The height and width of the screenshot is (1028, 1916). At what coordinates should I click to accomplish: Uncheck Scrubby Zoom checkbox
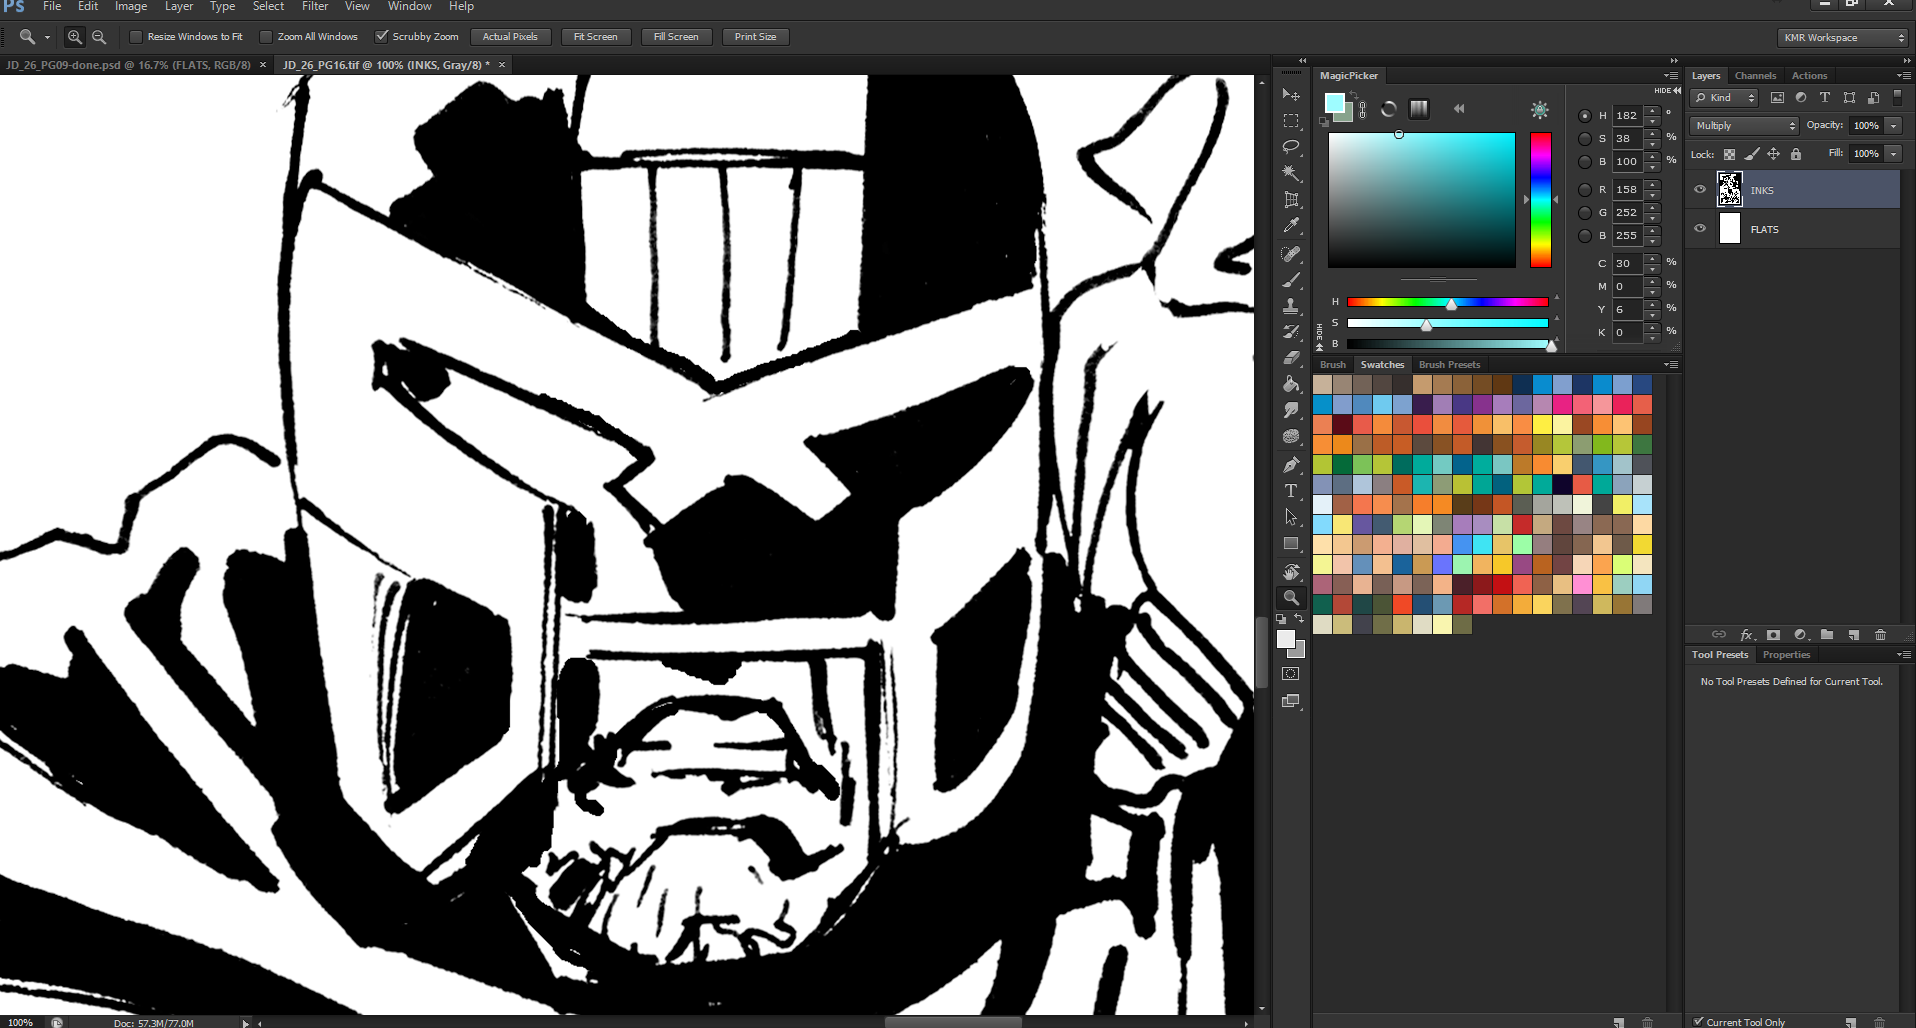coord(381,36)
